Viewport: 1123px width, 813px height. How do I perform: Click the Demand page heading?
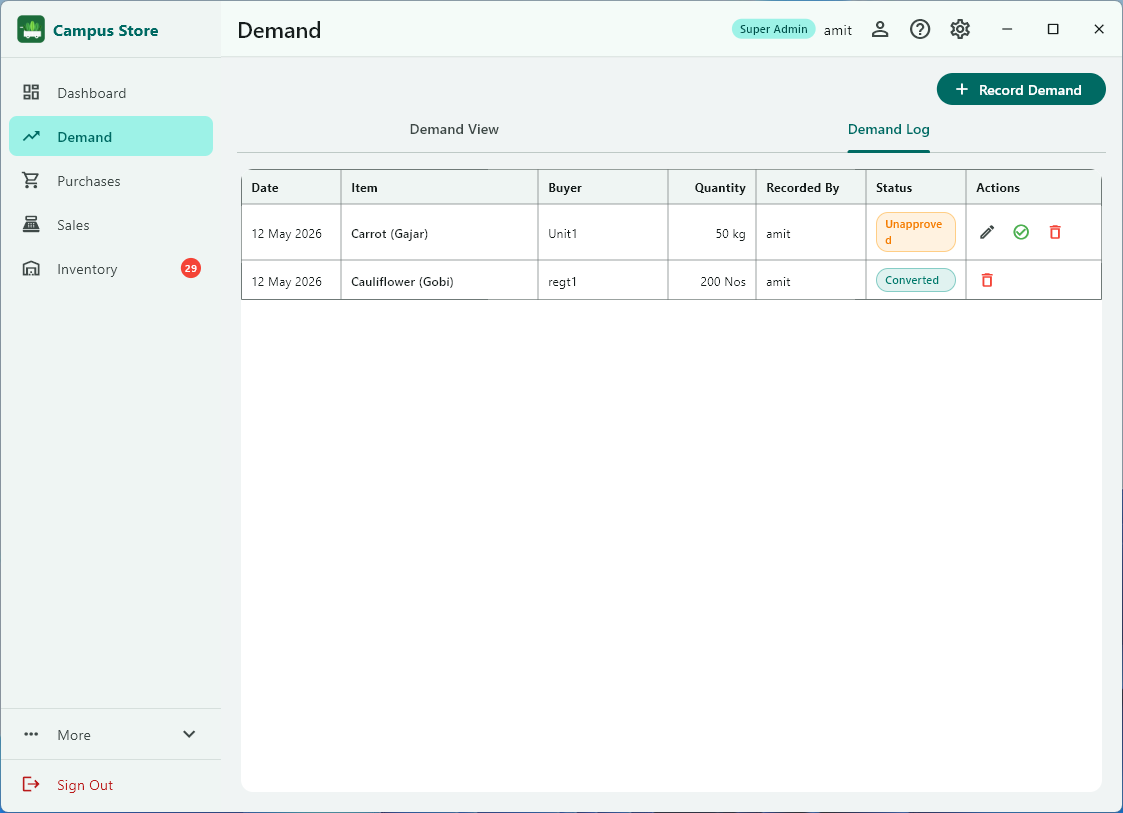pyautogui.click(x=279, y=30)
